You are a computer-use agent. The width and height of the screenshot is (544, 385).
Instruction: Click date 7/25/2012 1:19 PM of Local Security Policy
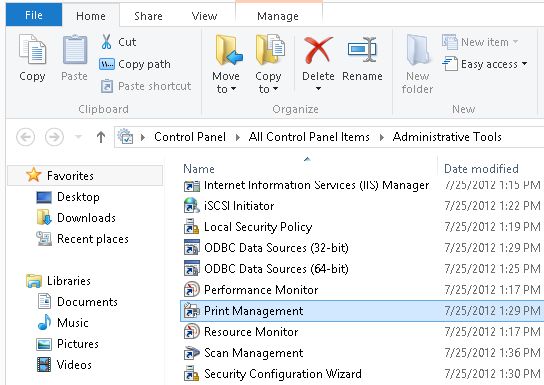click(492, 227)
